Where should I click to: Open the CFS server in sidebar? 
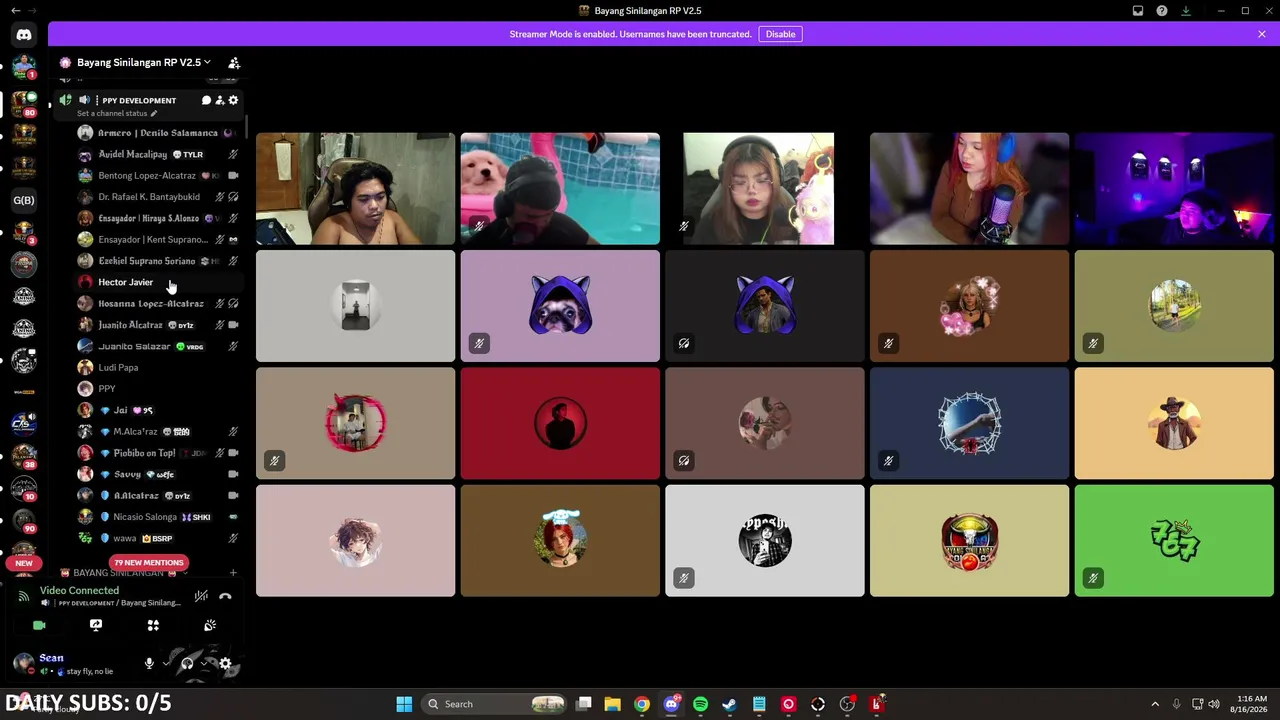[x=24, y=424]
